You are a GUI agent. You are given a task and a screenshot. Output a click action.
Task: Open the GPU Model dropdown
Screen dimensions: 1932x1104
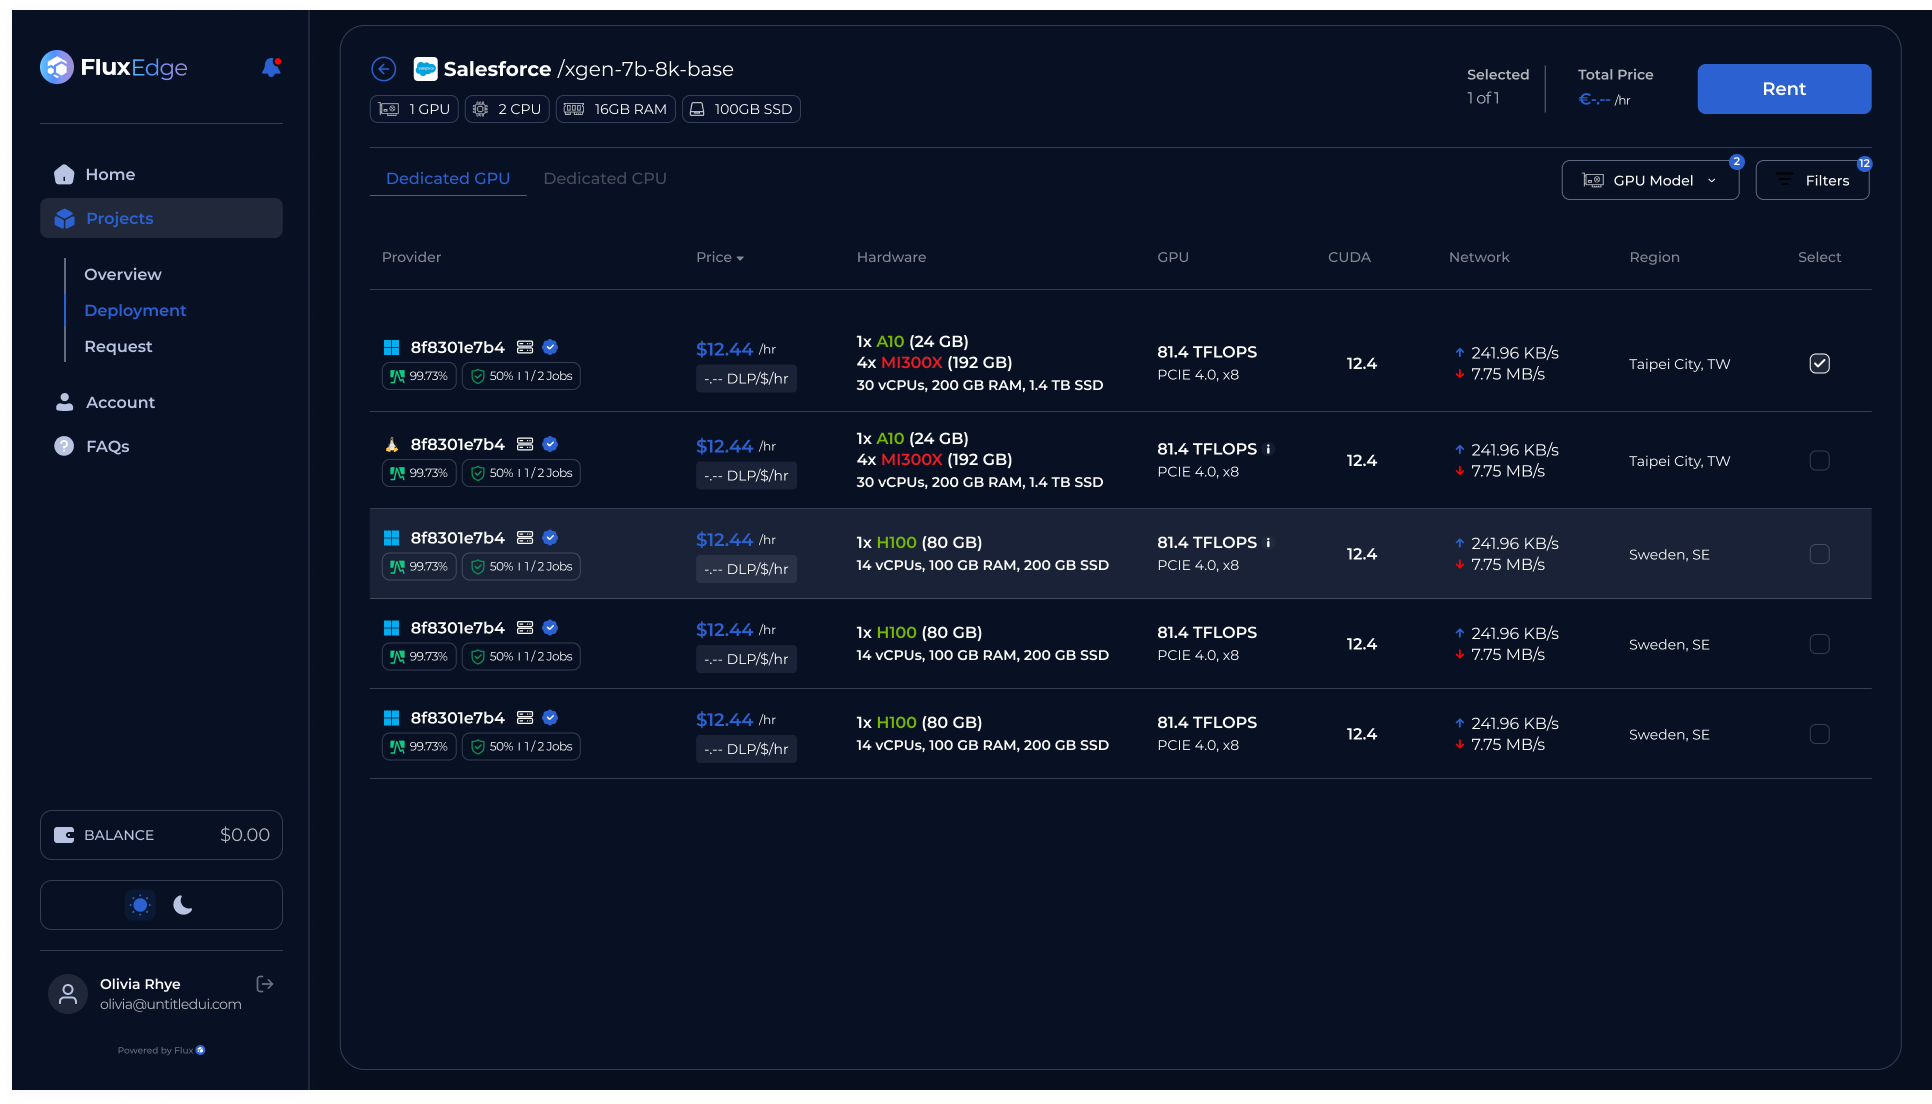[x=1650, y=180]
